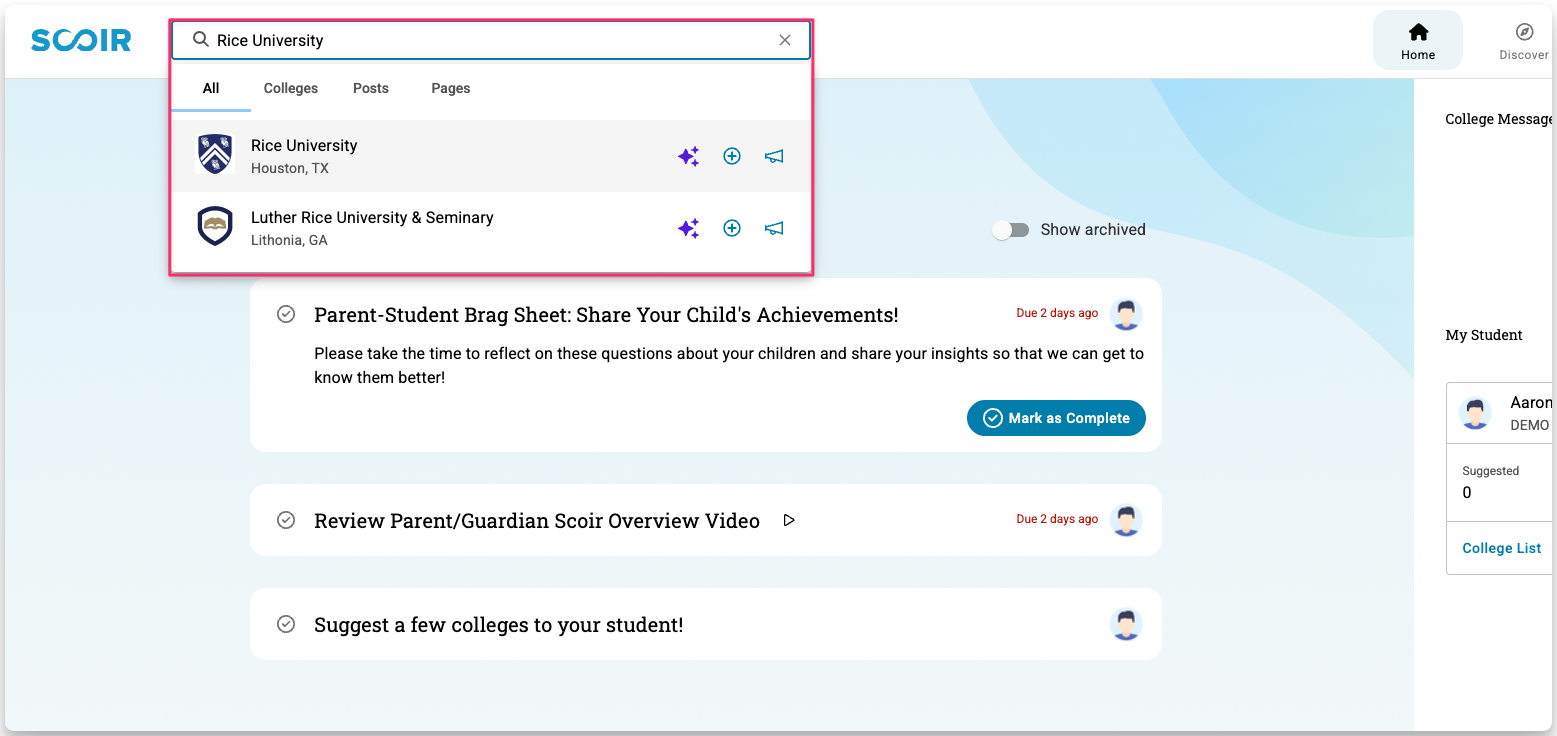Switch to the Colleges tab
The width and height of the screenshot is (1557, 736).
(x=291, y=88)
